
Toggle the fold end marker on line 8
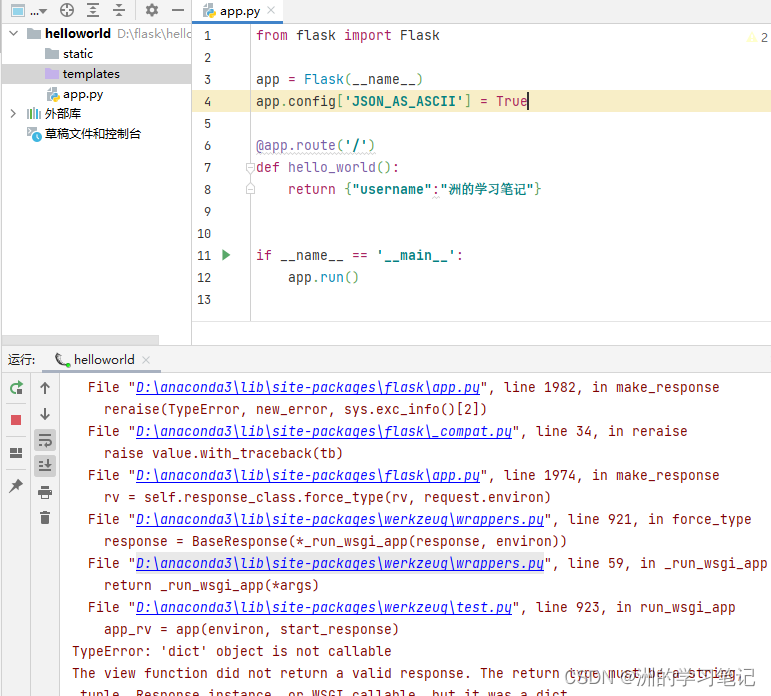[x=250, y=189]
